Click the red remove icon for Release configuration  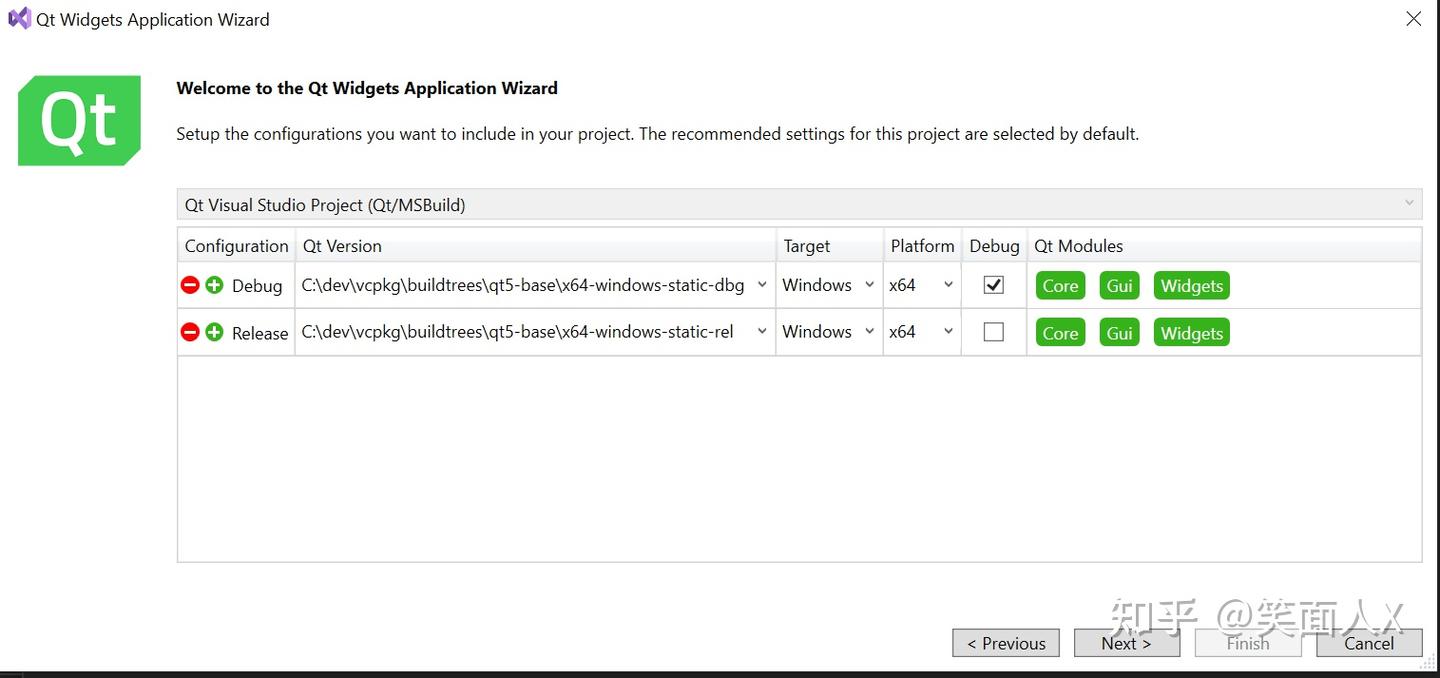click(x=190, y=332)
